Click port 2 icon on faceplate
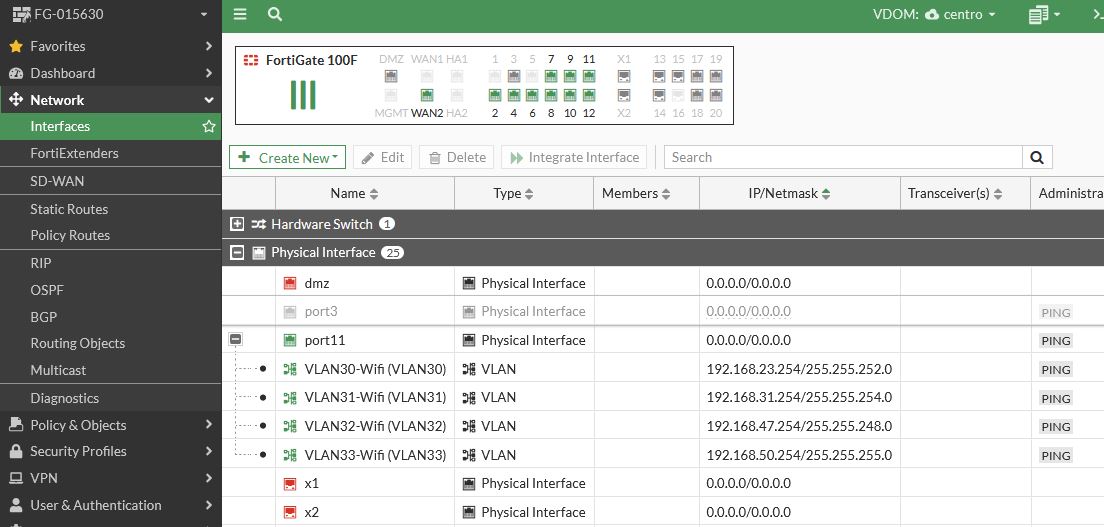This screenshot has width=1104, height=527. pos(495,95)
